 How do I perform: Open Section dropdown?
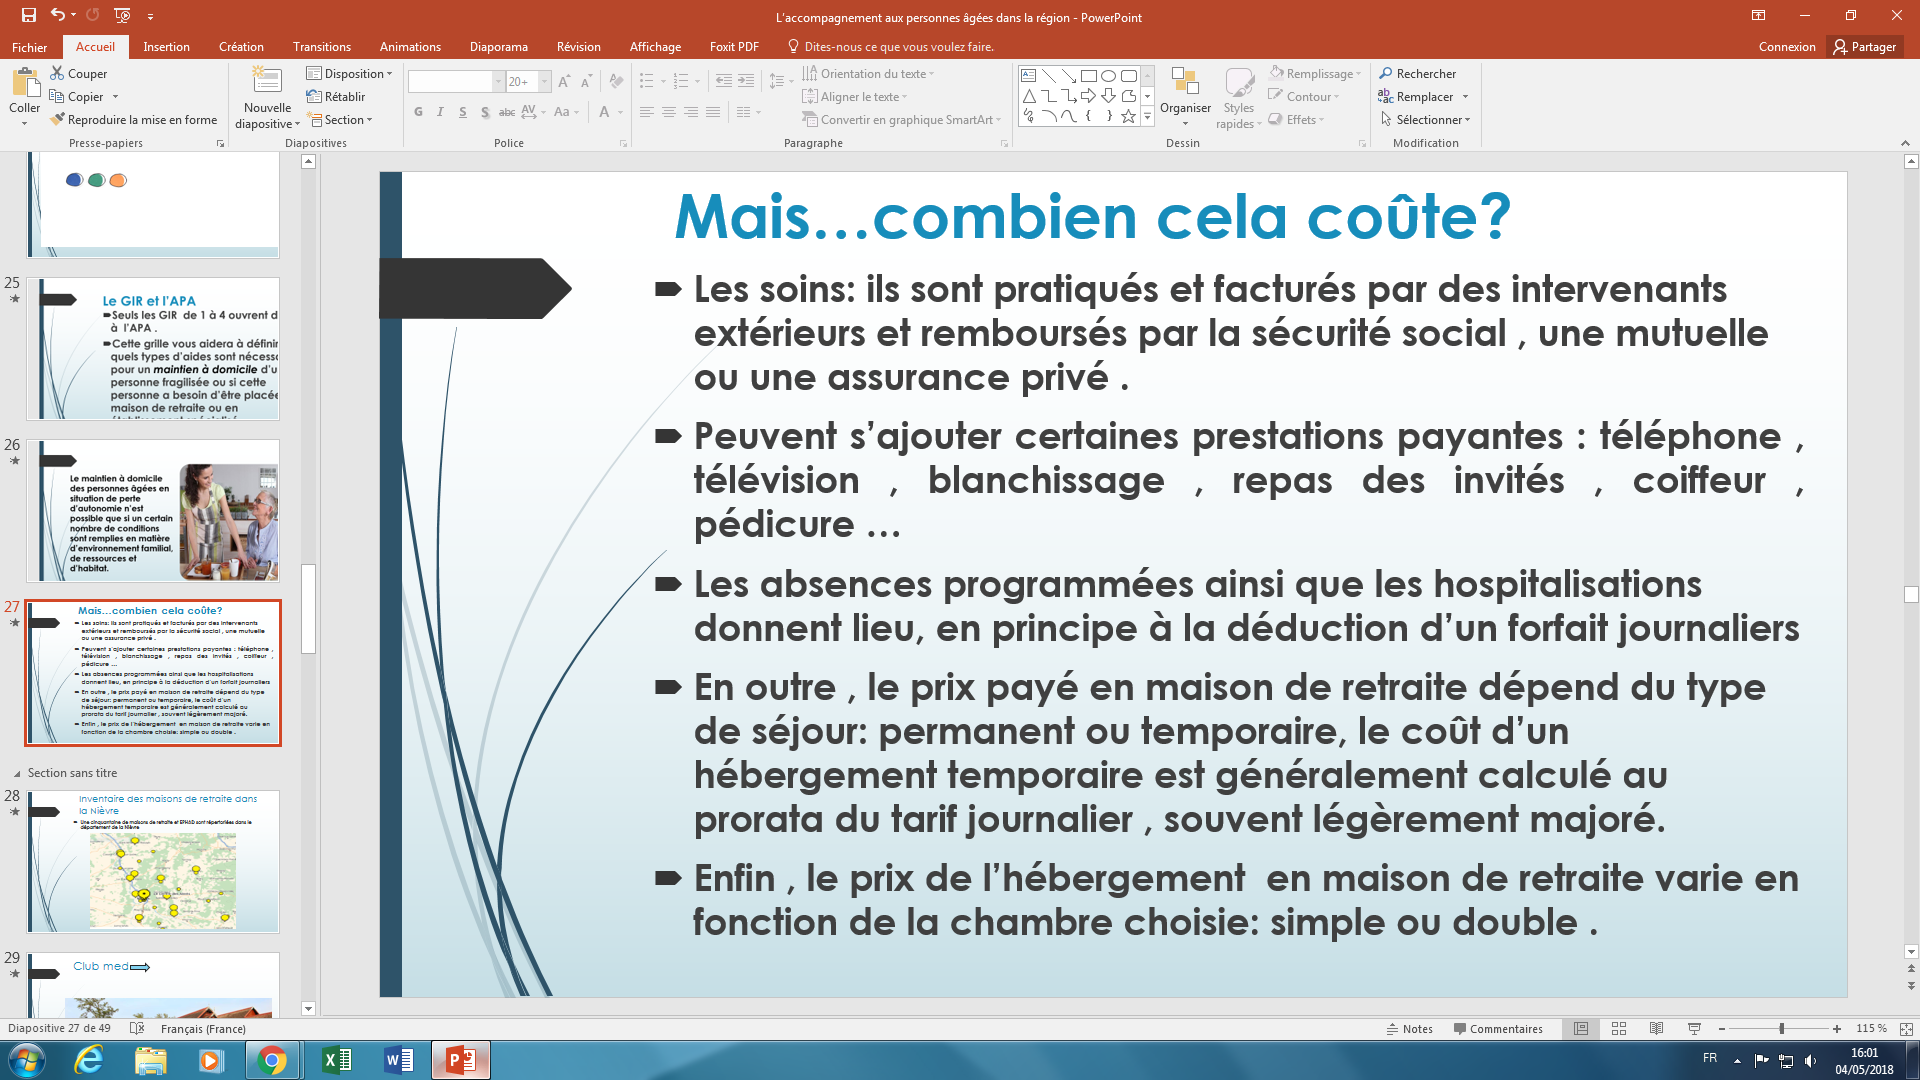[340, 119]
